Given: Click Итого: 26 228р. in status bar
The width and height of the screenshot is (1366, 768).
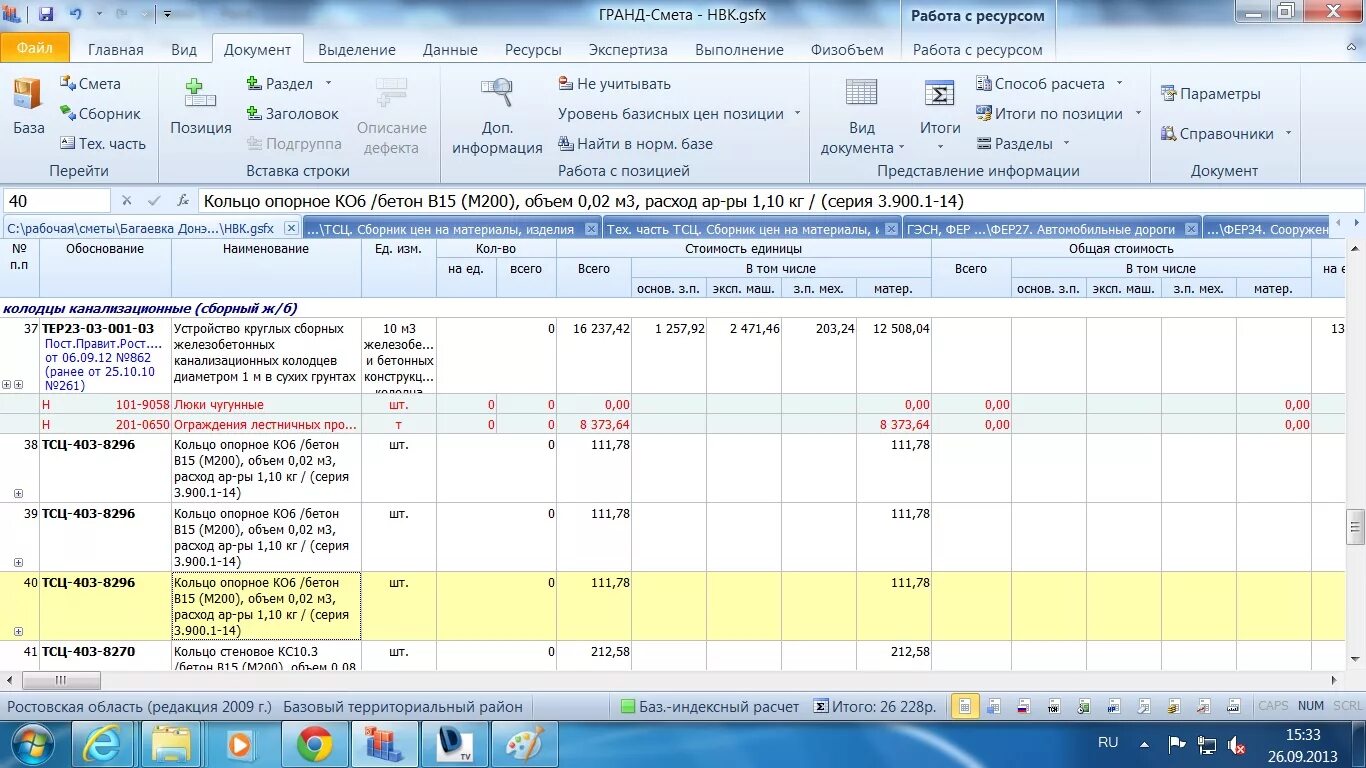Looking at the screenshot, I should pyautogui.click(x=875, y=706).
